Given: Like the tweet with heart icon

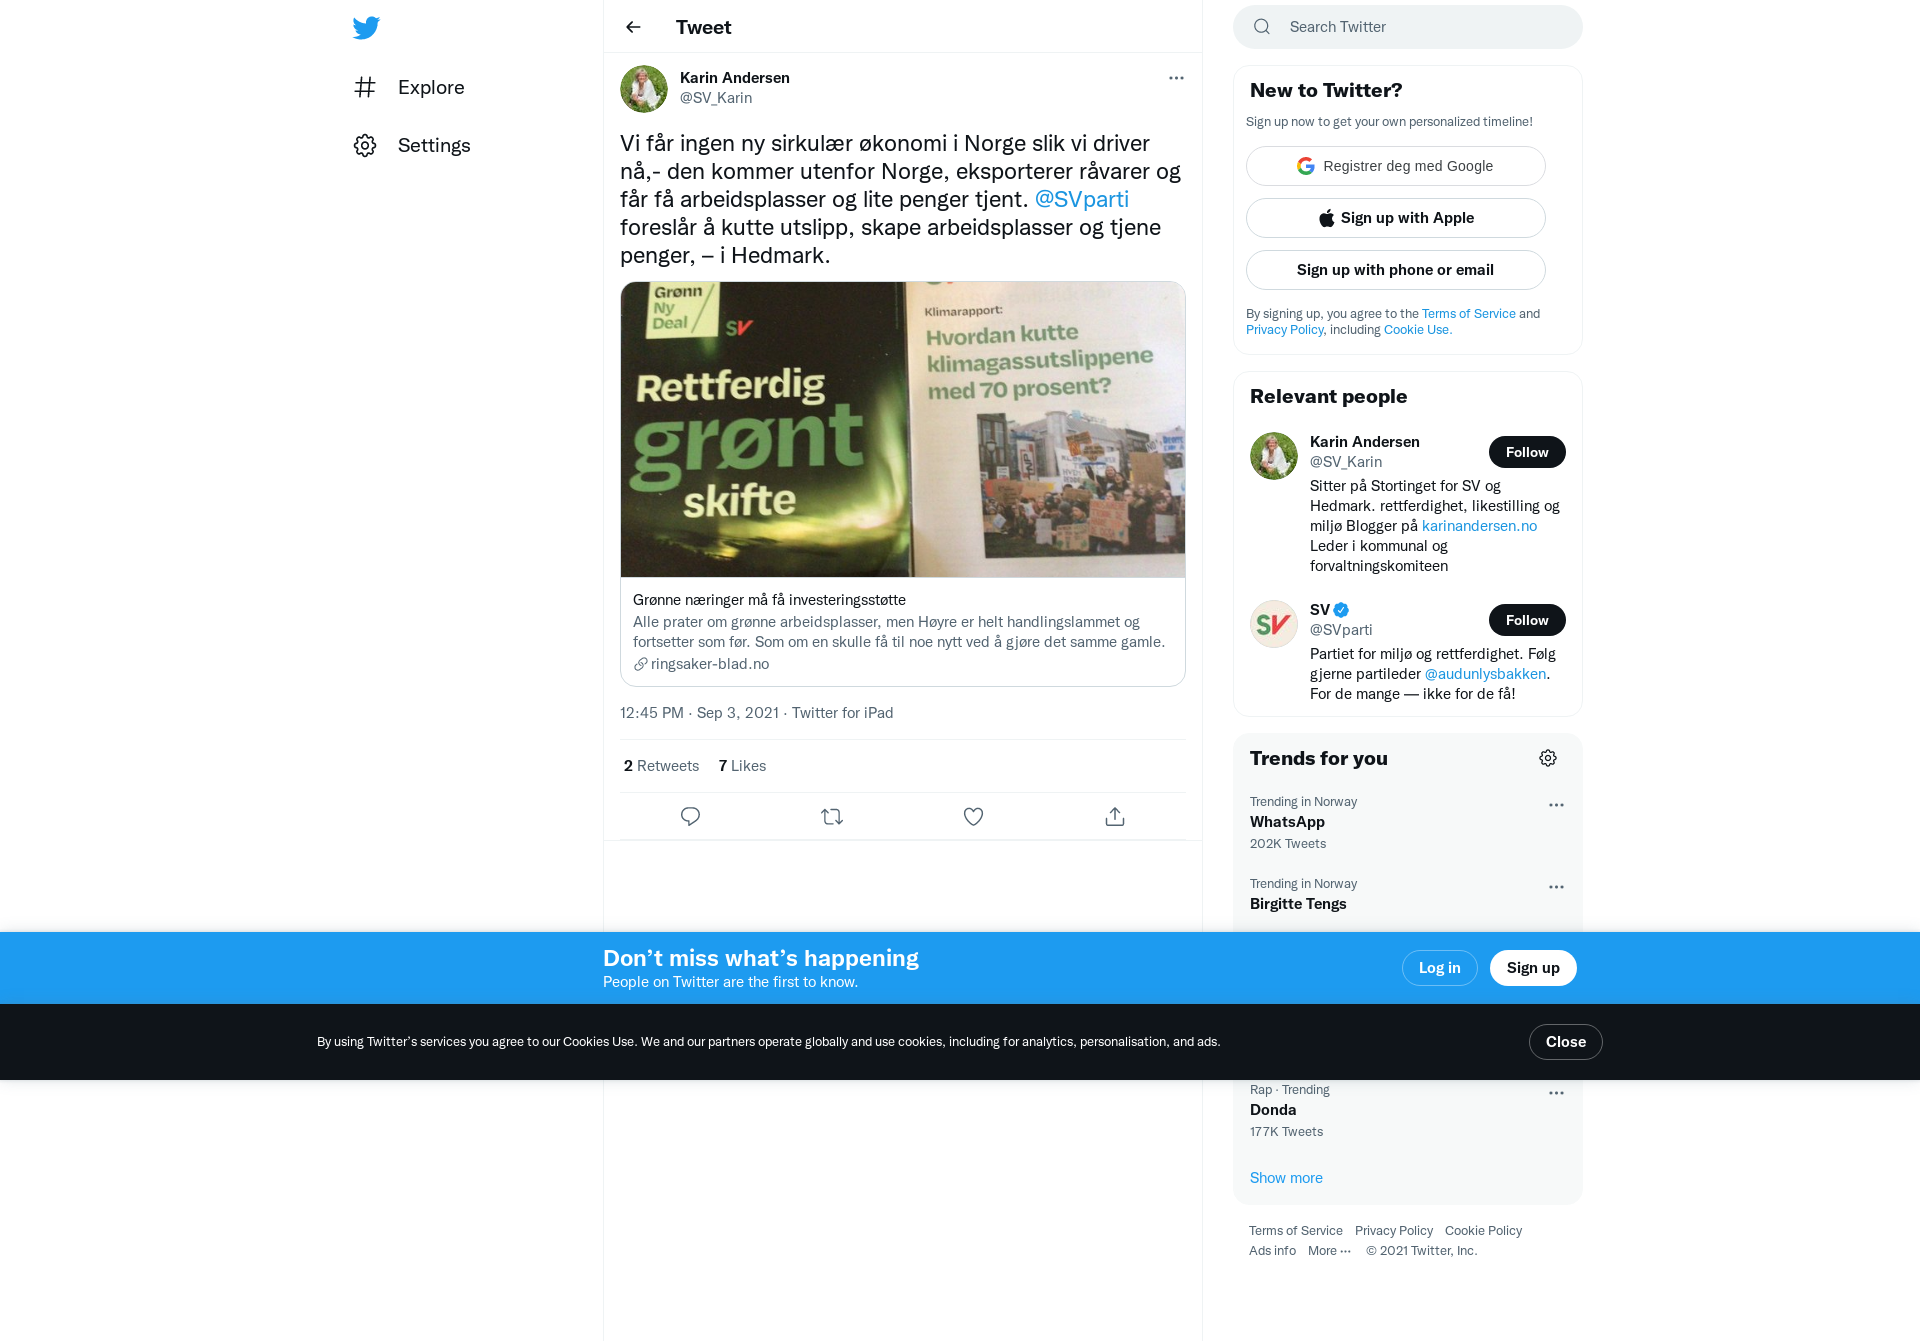Looking at the screenshot, I should 973,816.
